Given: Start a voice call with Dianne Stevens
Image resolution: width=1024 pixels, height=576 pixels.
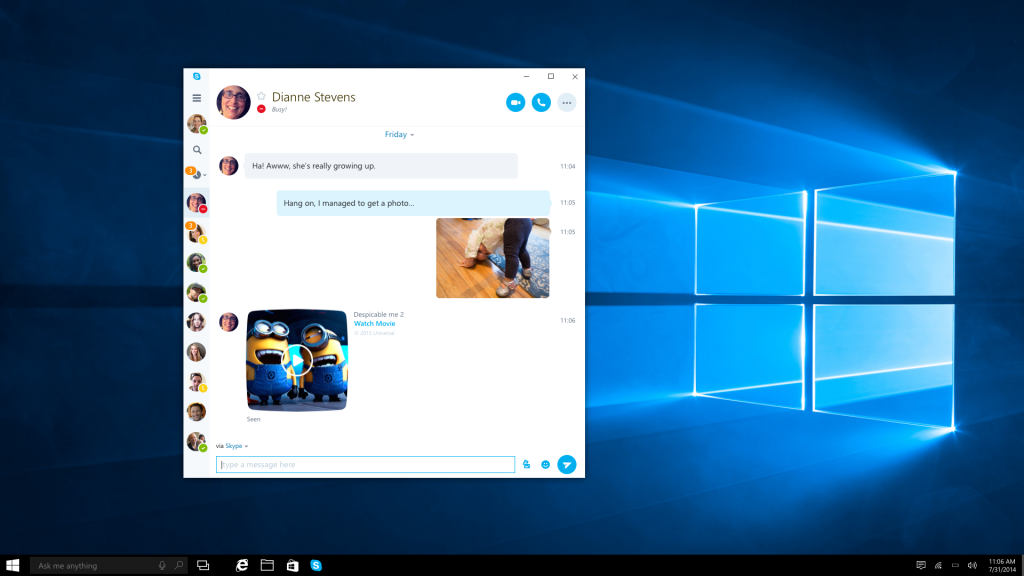Looking at the screenshot, I should (x=541, y=102).
